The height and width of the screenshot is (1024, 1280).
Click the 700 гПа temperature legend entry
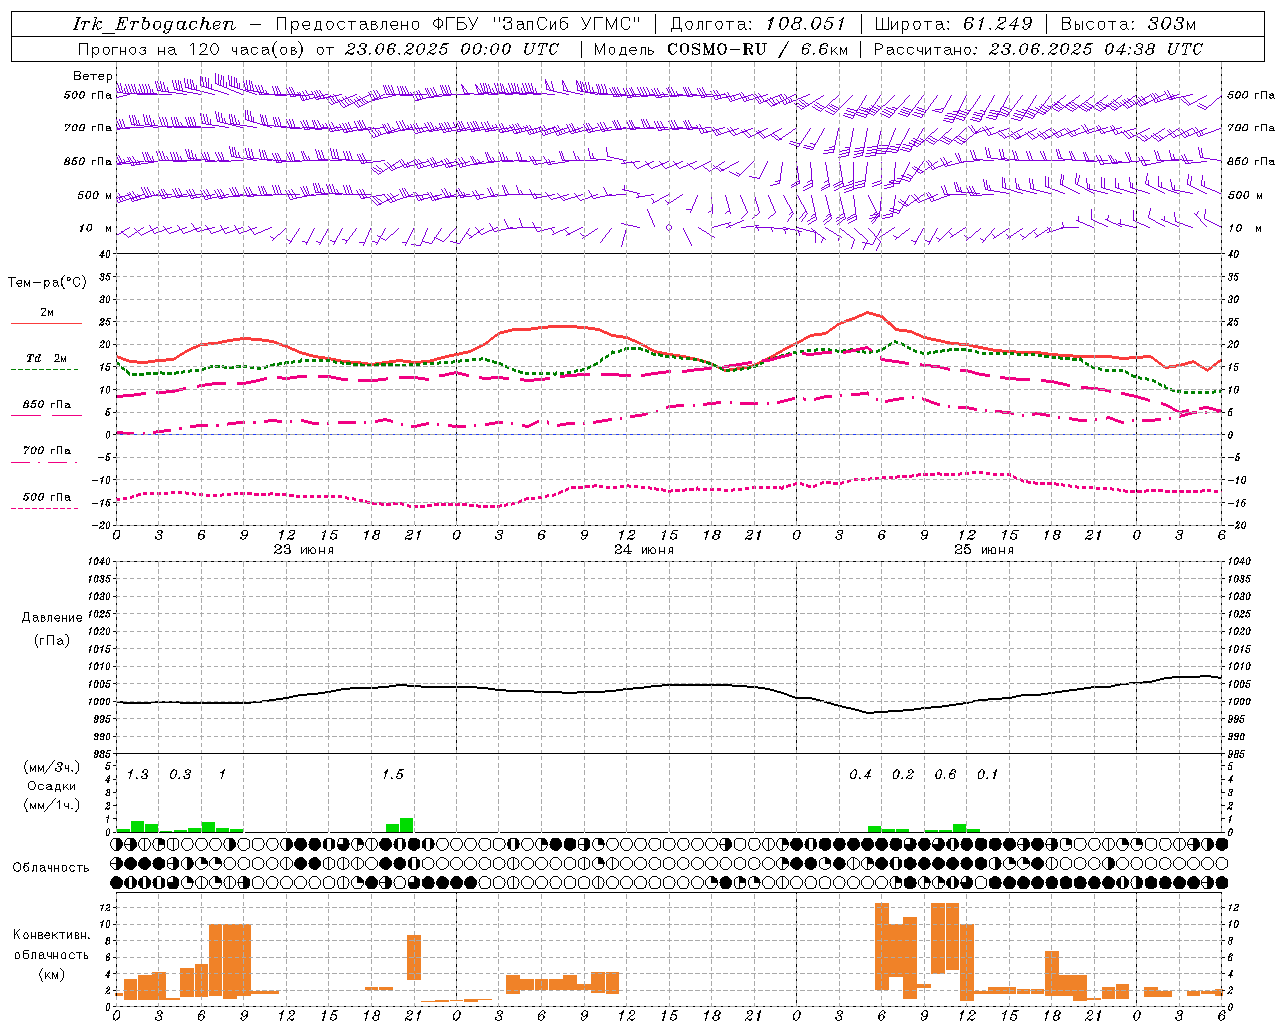(47, 450)
